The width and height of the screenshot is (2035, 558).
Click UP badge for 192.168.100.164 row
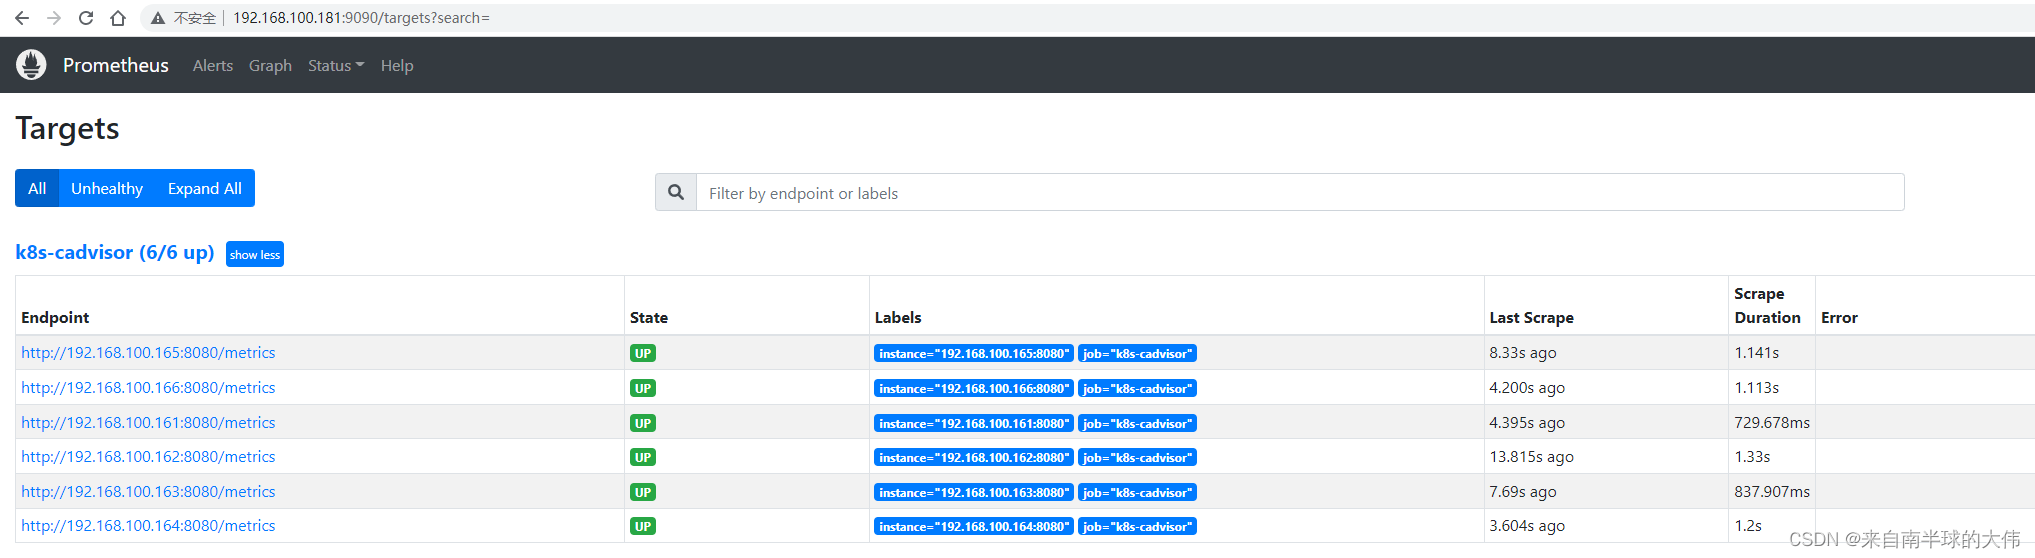pos(643,526)
